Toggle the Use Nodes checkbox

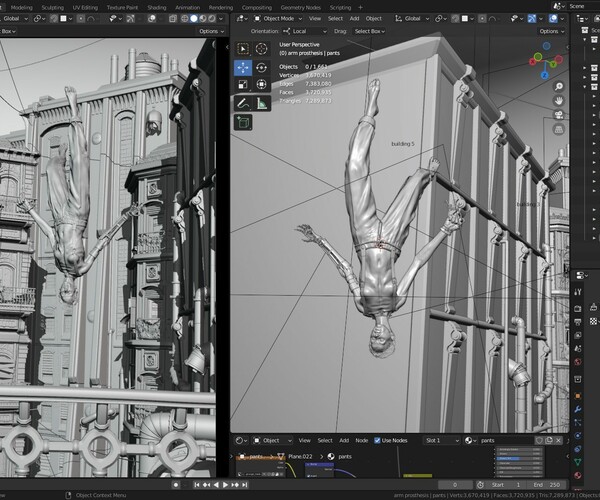[378, 440]
